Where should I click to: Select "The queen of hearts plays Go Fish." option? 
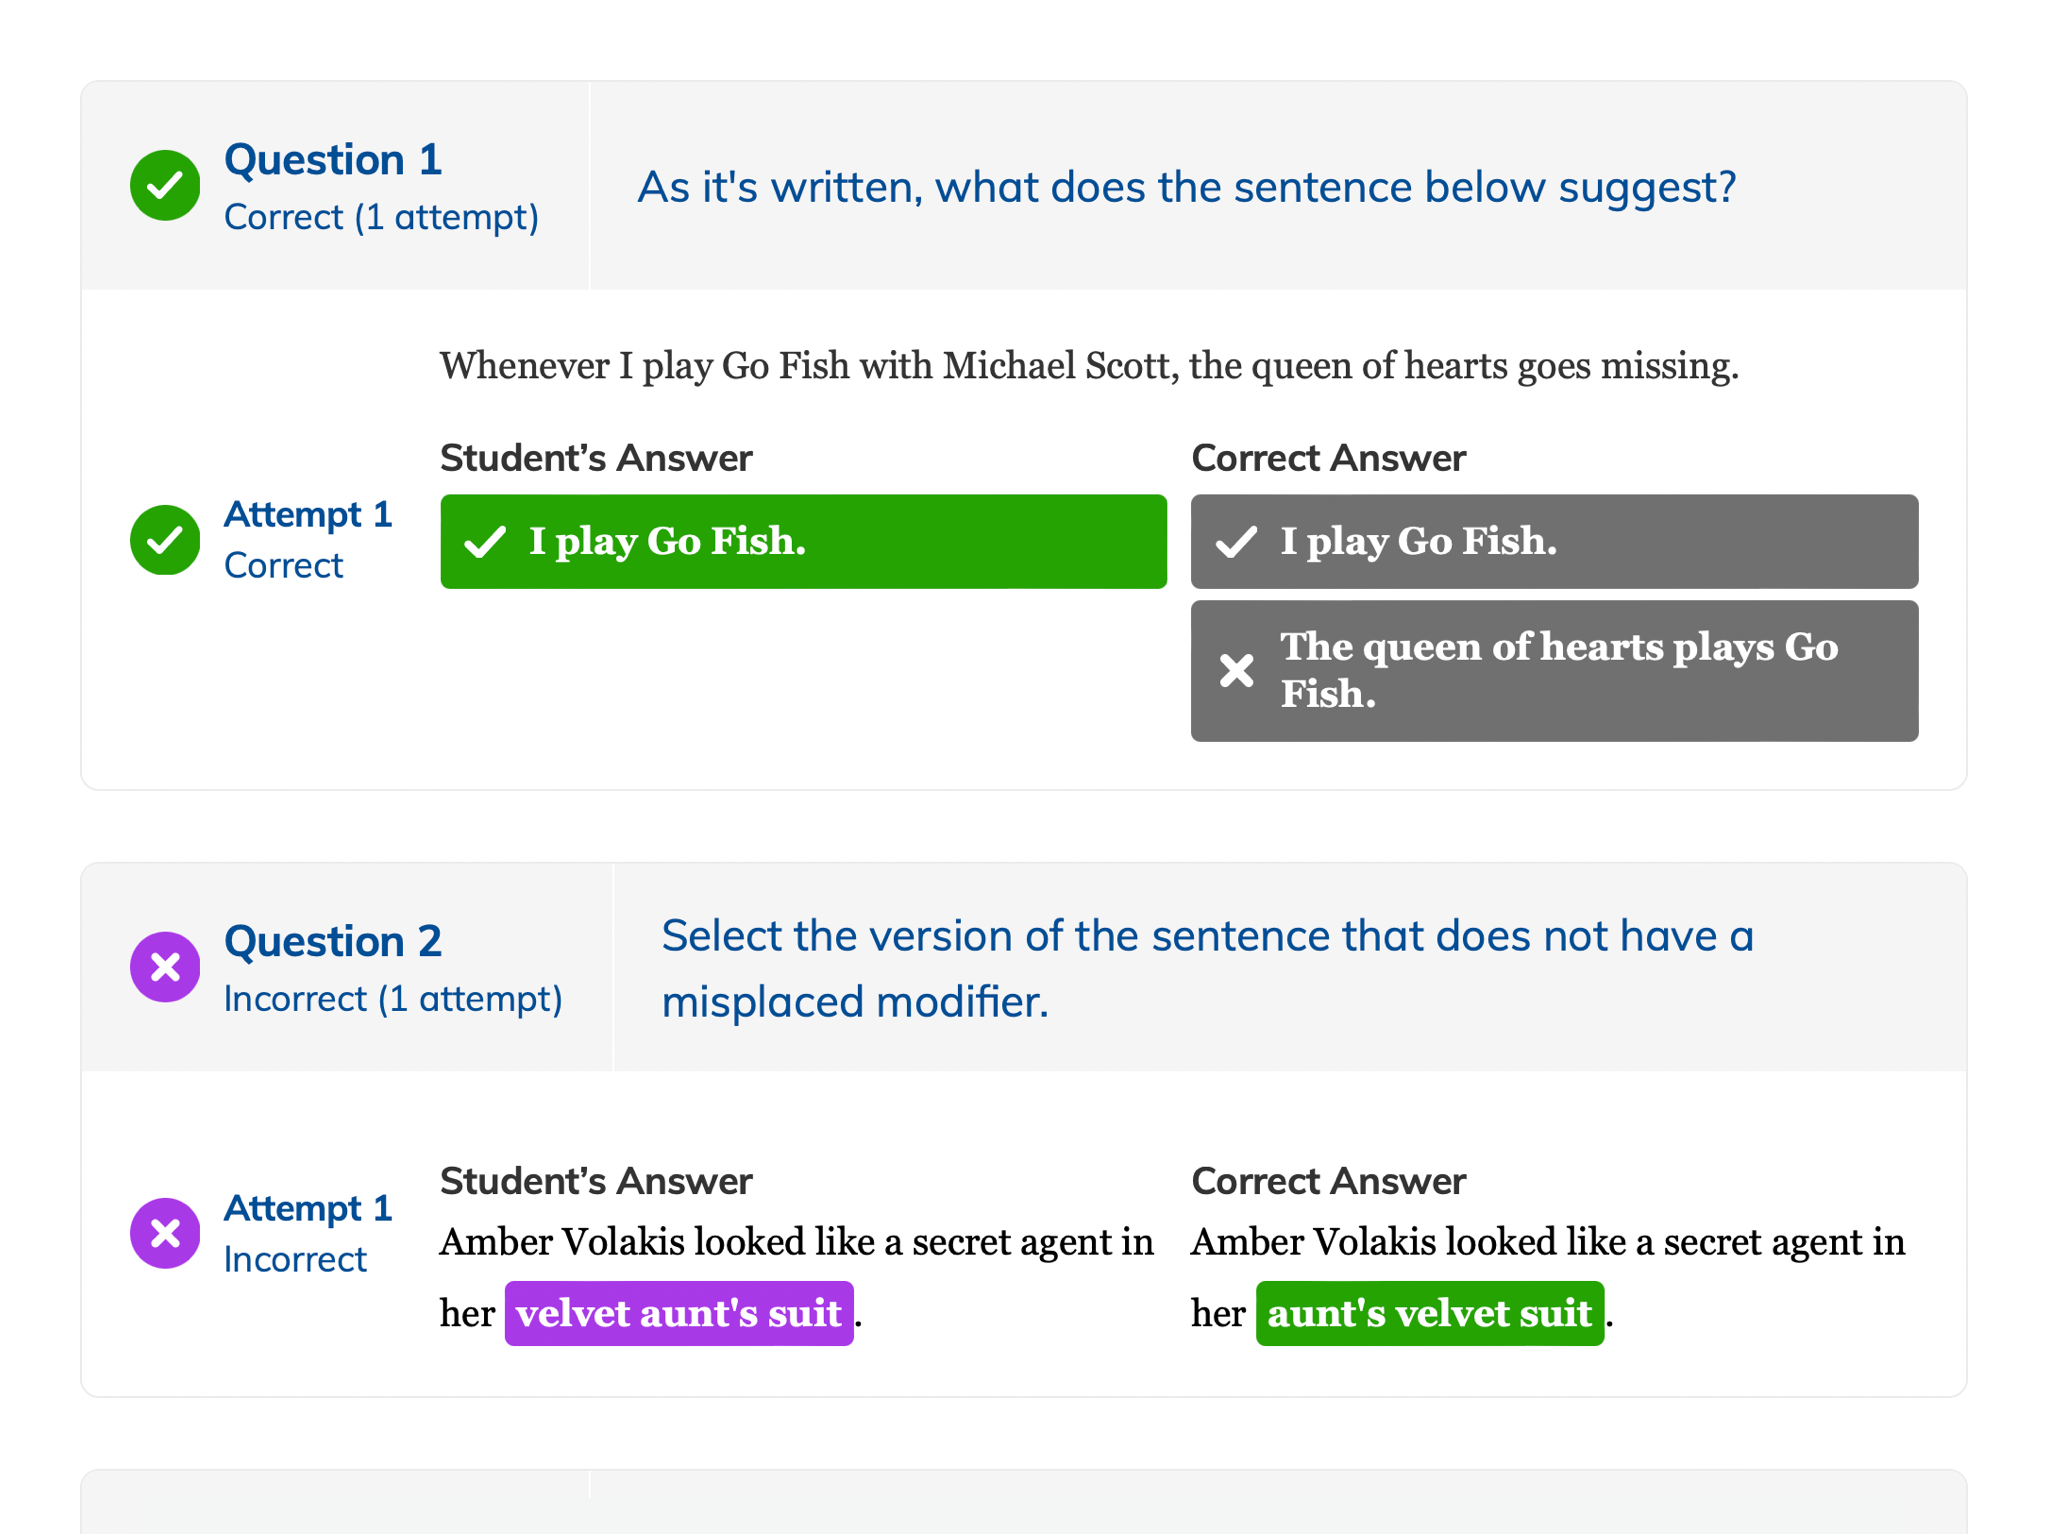pyautogui.click(x=1553, y=670)
